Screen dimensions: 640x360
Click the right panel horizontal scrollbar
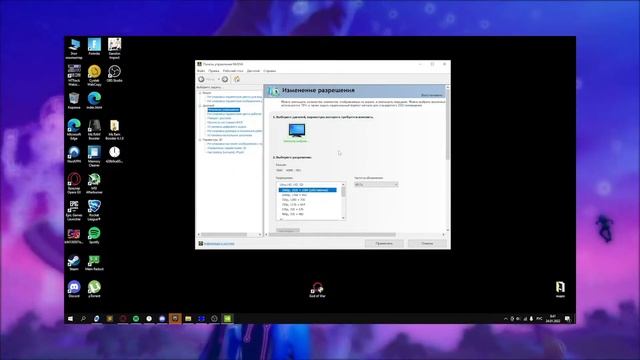(x=333, y=235)
